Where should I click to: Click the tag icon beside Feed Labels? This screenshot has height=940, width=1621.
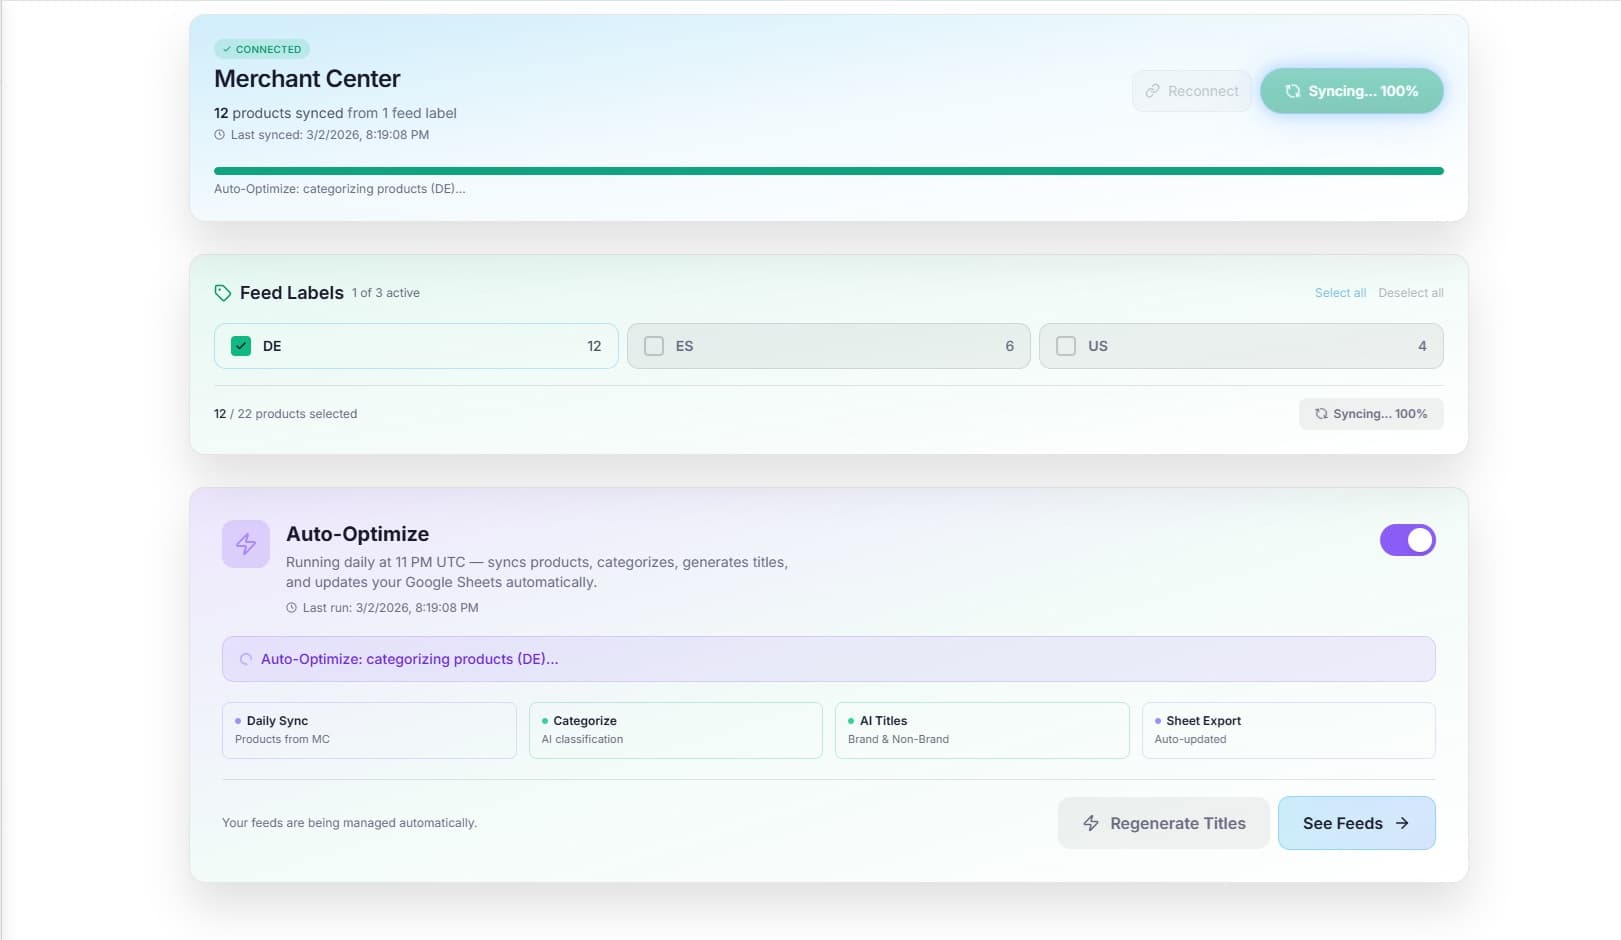(x=222, y=292)
